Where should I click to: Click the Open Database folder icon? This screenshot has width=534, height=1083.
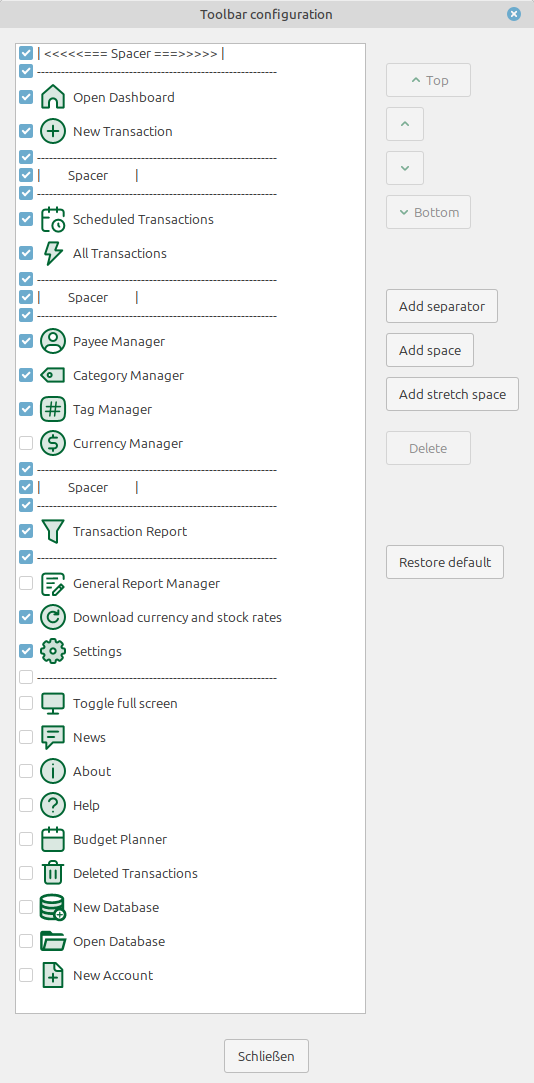coord(53,941)
